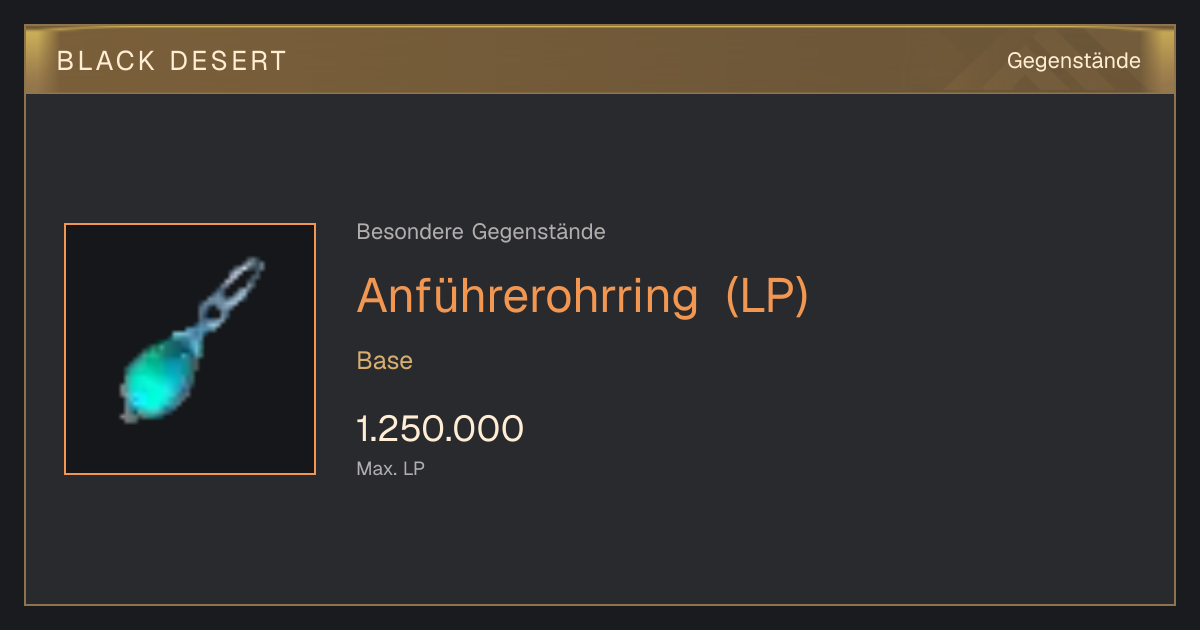Select the word Anführerohrring in the title
The width and height of the screenshot is (1200, 630).
(x=527, y=296)
